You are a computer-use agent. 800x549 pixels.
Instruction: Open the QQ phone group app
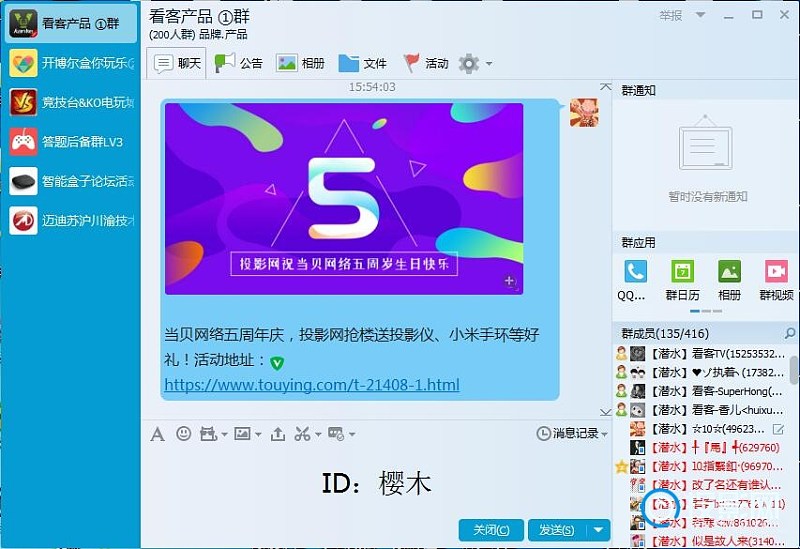[634, 280]
